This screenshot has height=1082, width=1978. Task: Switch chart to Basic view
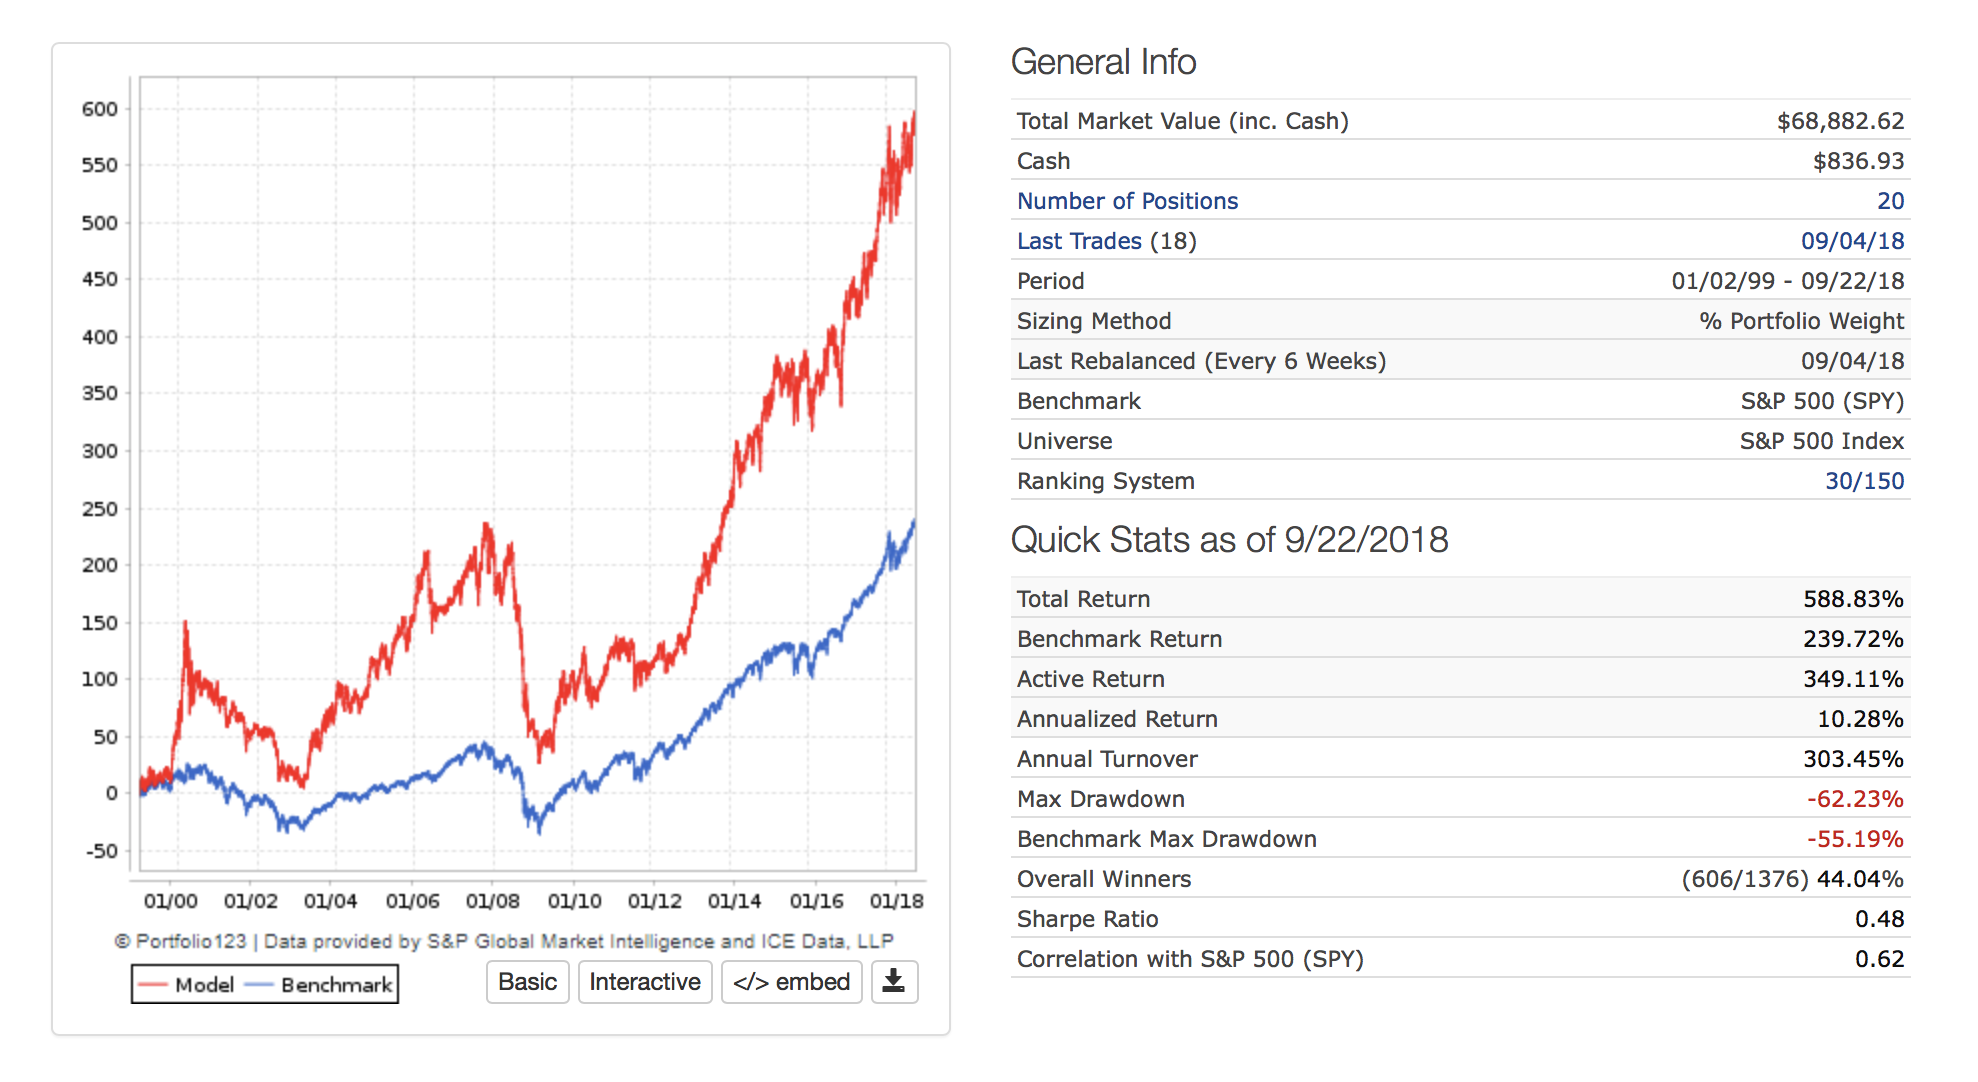tap(527, 982)
